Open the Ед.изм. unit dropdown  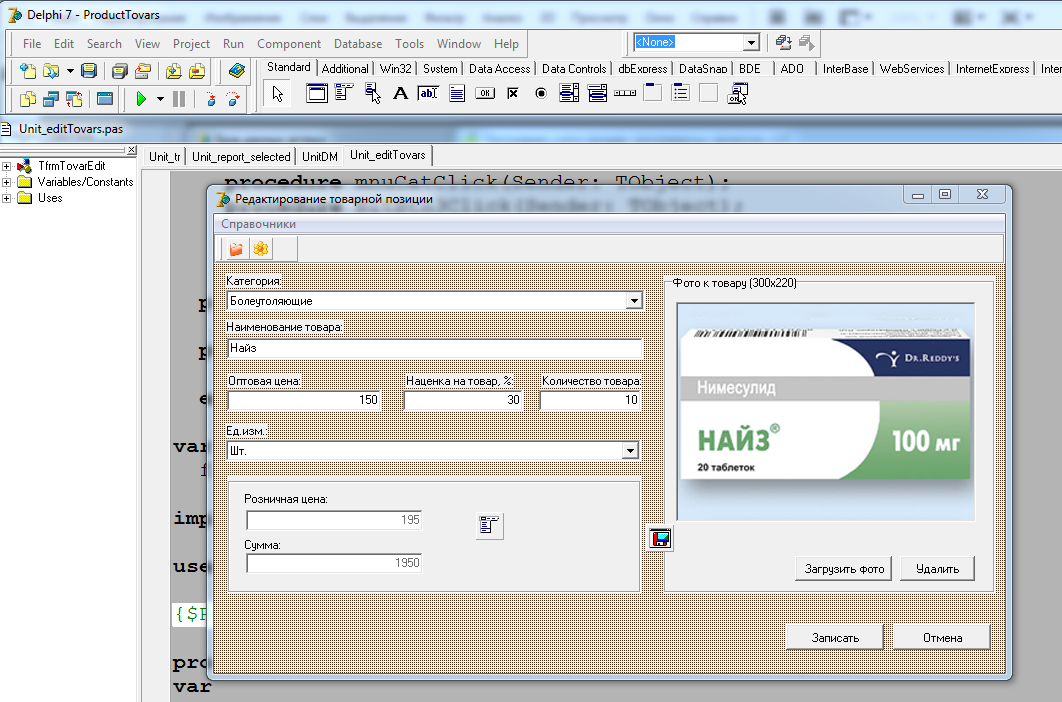coord(630,451)
